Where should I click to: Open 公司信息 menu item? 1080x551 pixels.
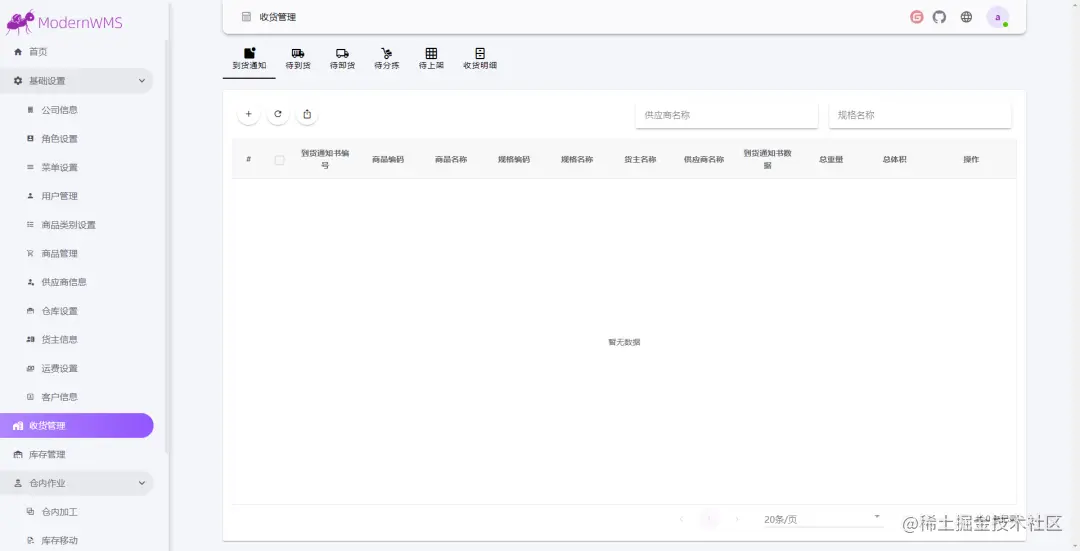point(76,110)
